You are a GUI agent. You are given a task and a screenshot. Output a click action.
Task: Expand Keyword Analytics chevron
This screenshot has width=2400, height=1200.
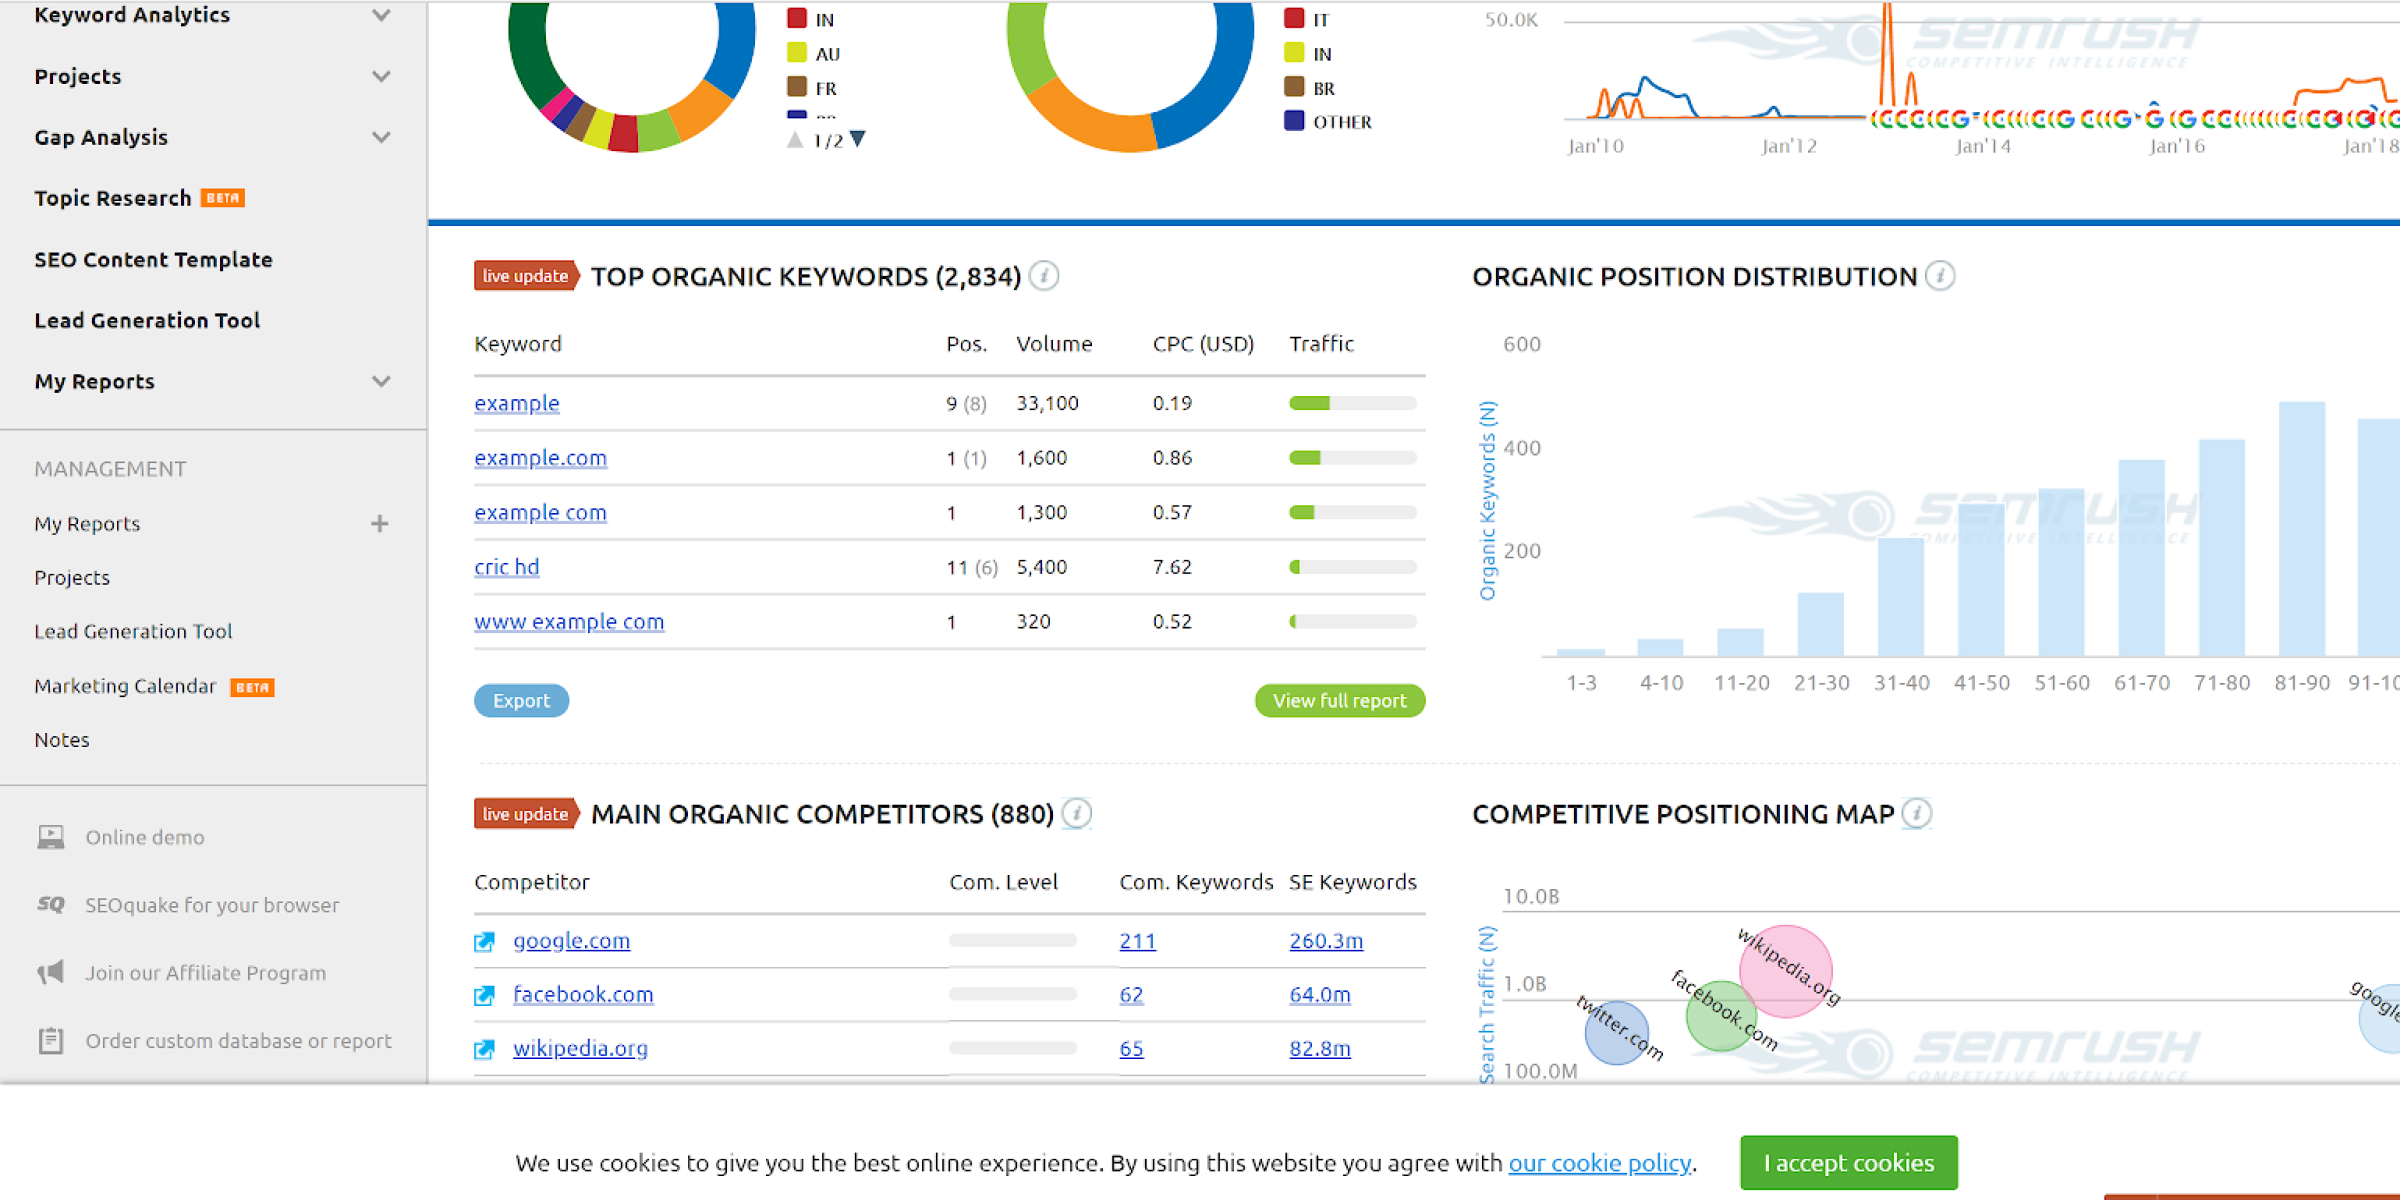click(381, 15)
